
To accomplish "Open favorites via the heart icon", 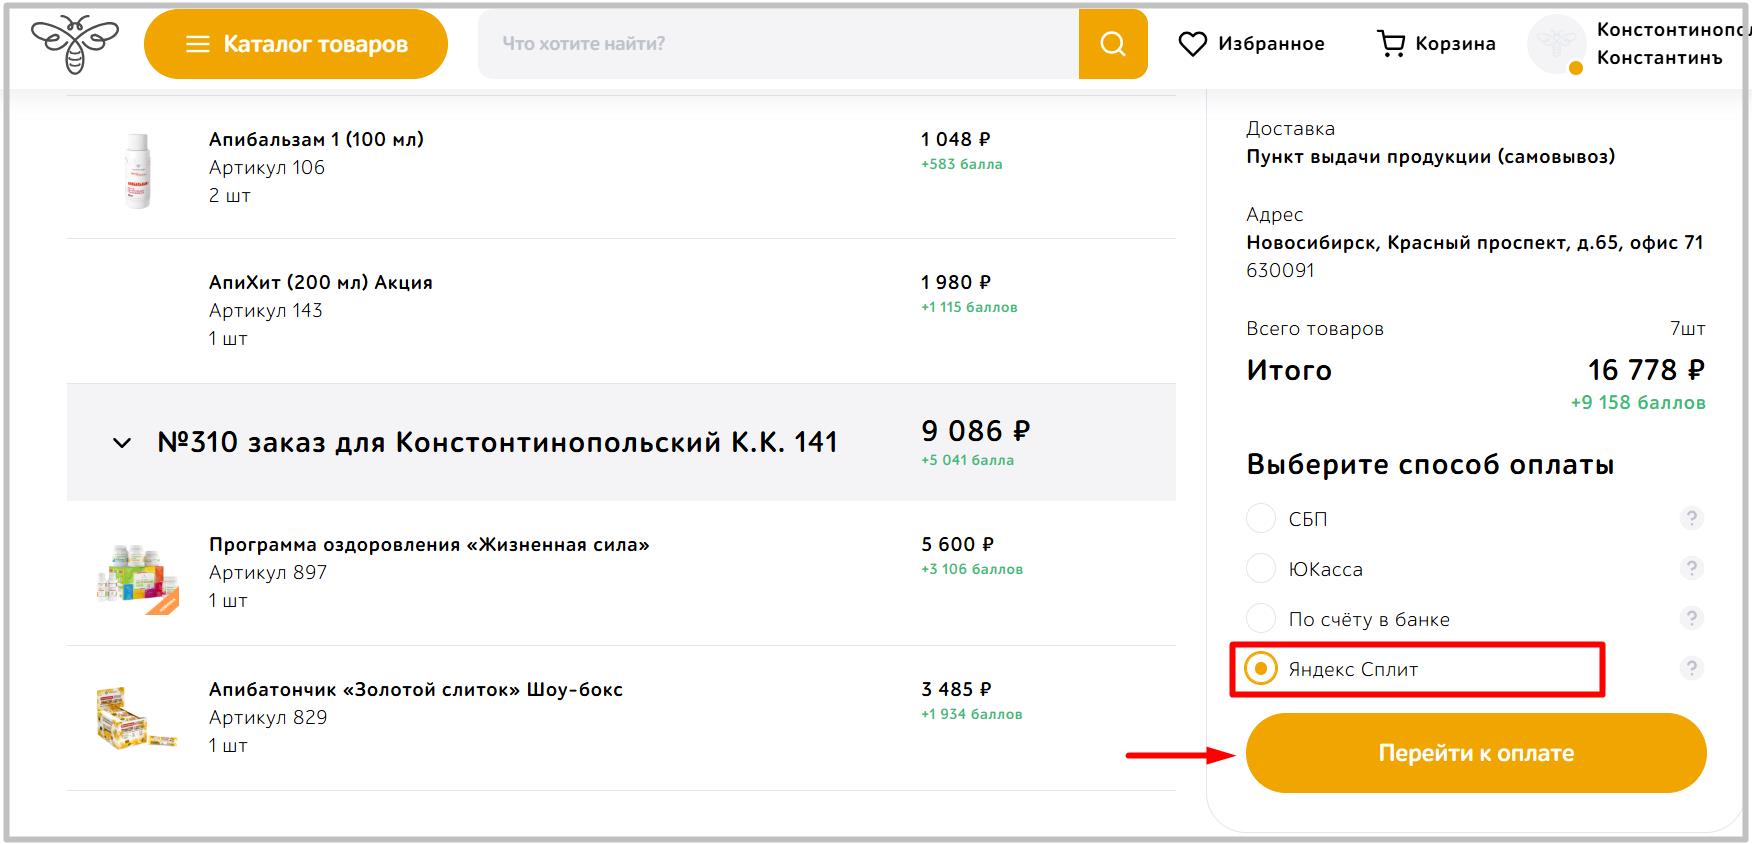I will [x=1192, y=44].
